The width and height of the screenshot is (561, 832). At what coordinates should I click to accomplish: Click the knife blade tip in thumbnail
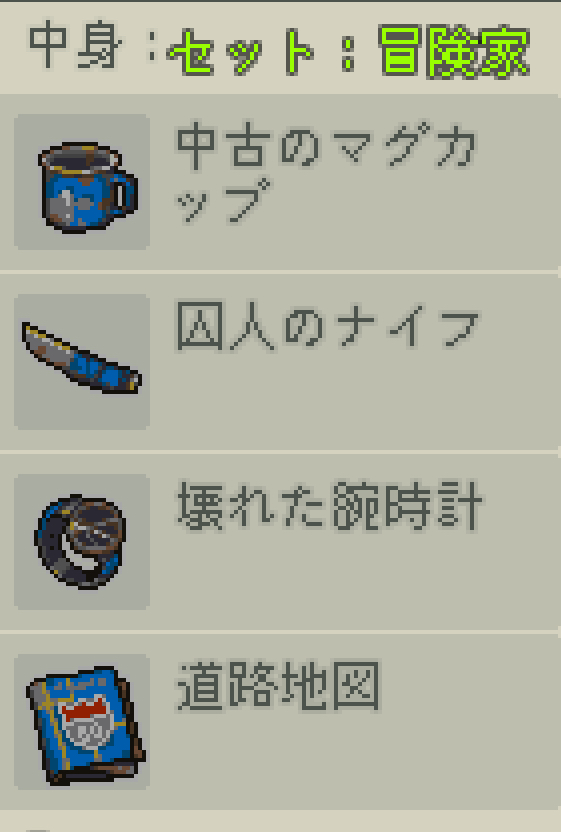tap(29, 331)
